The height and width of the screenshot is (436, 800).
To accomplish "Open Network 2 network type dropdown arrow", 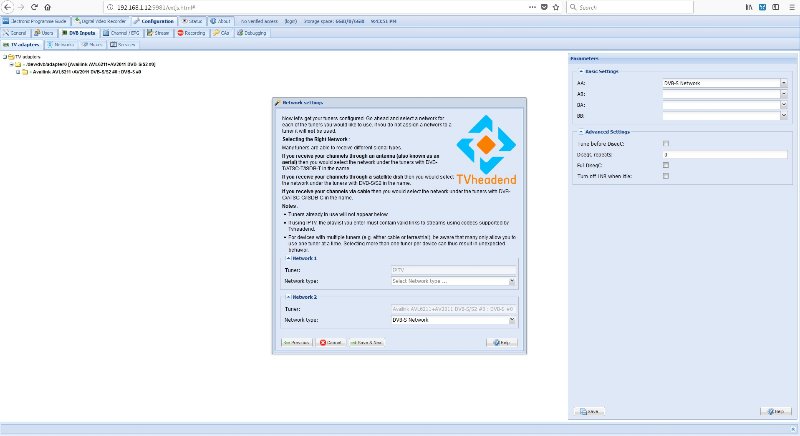I will 512,320.
